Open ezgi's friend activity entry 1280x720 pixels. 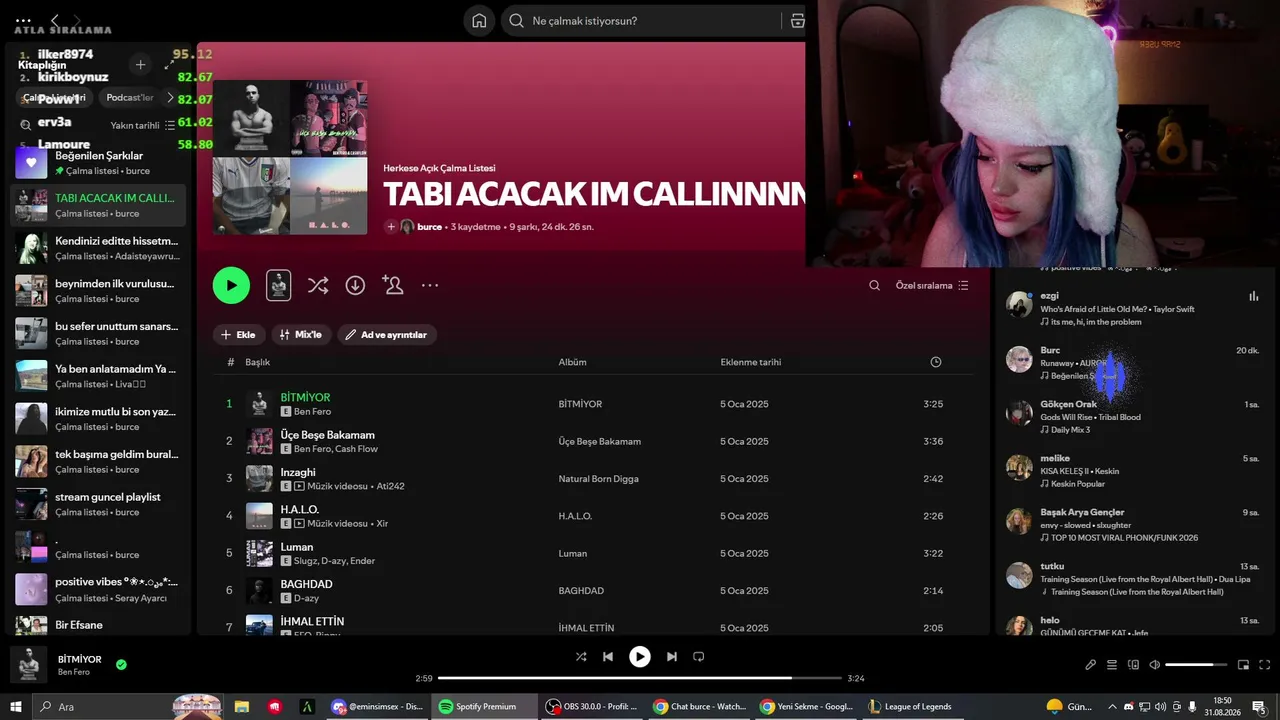click(x=1135, y=309)
